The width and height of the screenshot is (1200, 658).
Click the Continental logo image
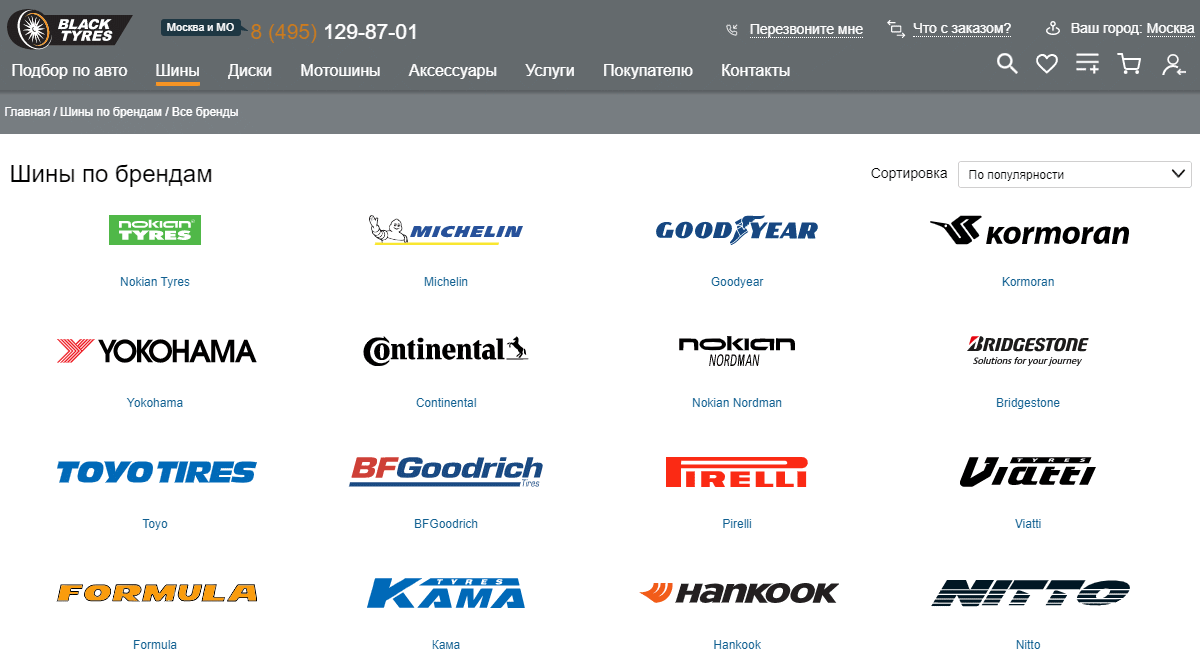point(446,350)
